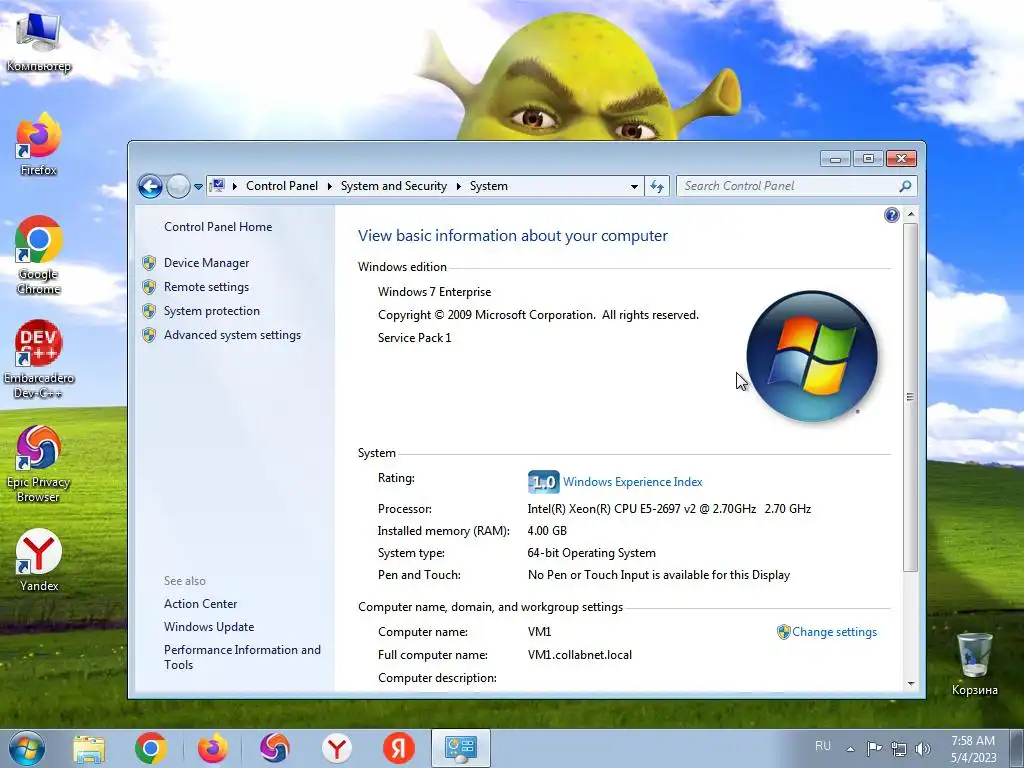Click the Refresh button beside address bar

(657, 186)
